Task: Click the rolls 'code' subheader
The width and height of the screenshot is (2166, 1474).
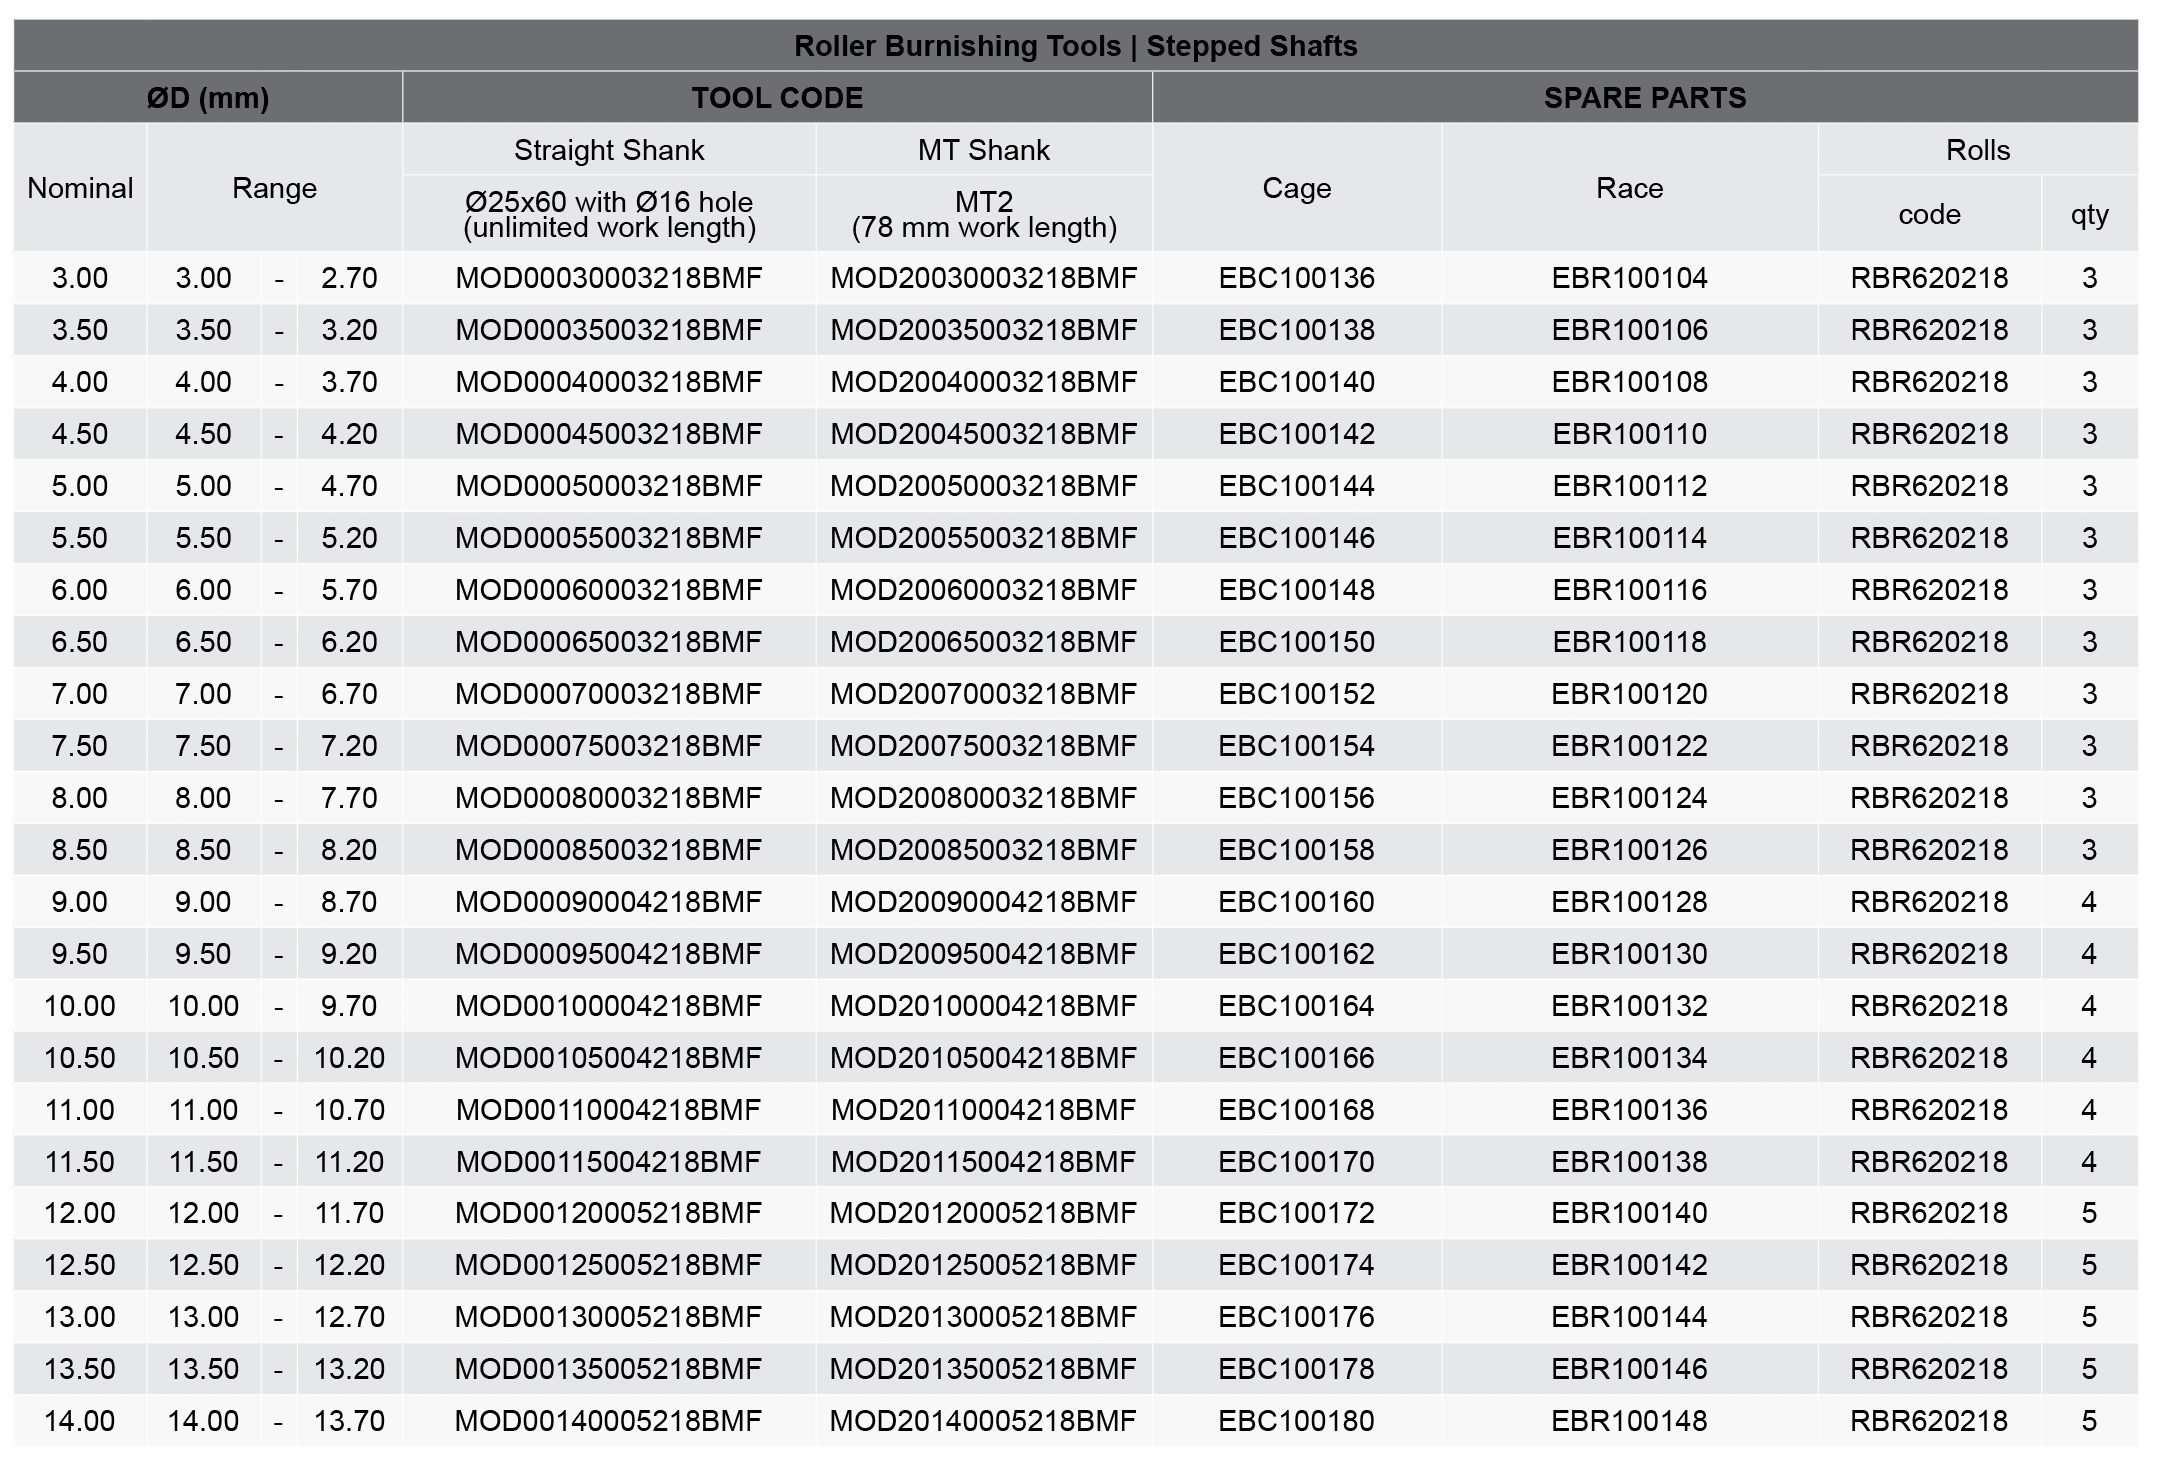Action: (1929, 214)
